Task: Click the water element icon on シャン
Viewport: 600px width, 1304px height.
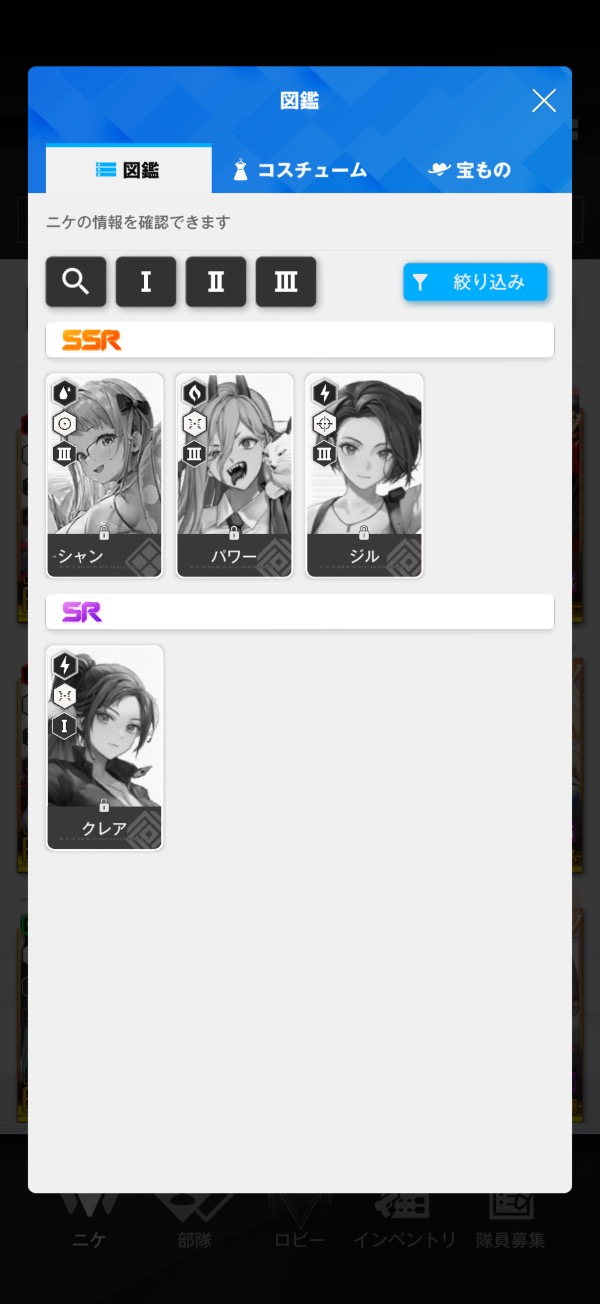Action: (64, 393)
